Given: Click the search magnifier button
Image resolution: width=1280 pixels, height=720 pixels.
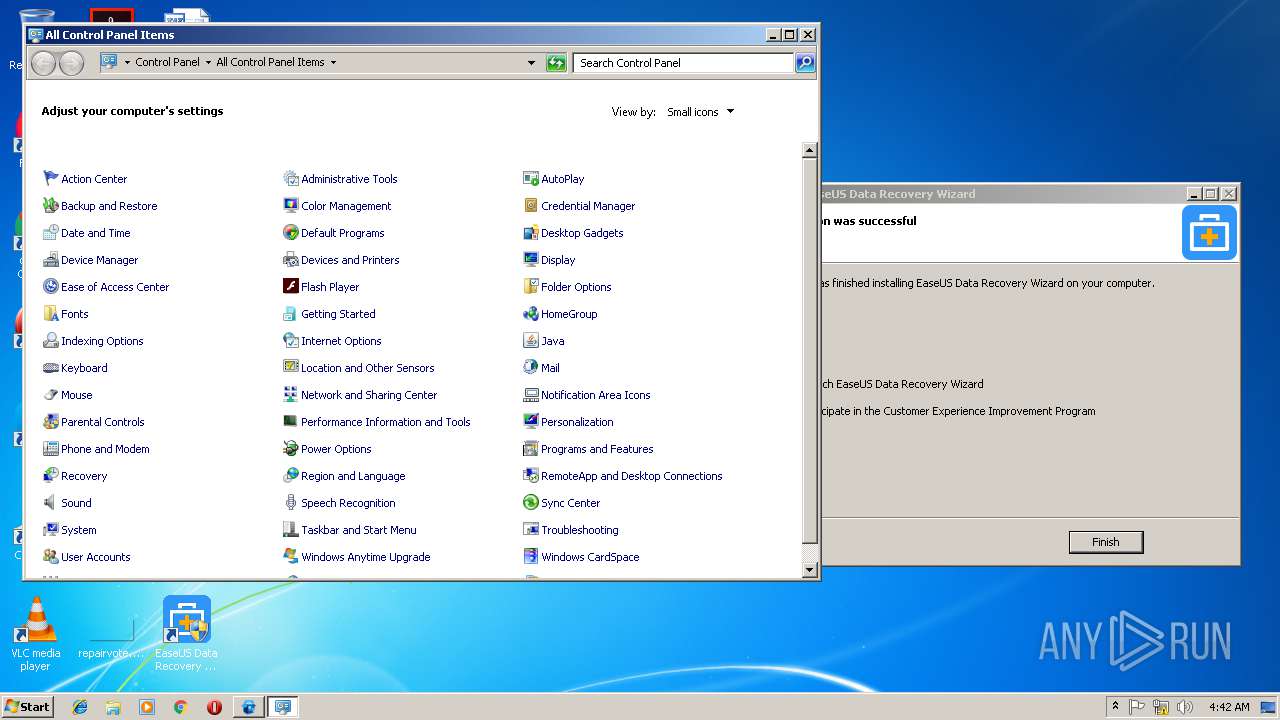Looking at the screenshot, I should [x=805, y=63].
